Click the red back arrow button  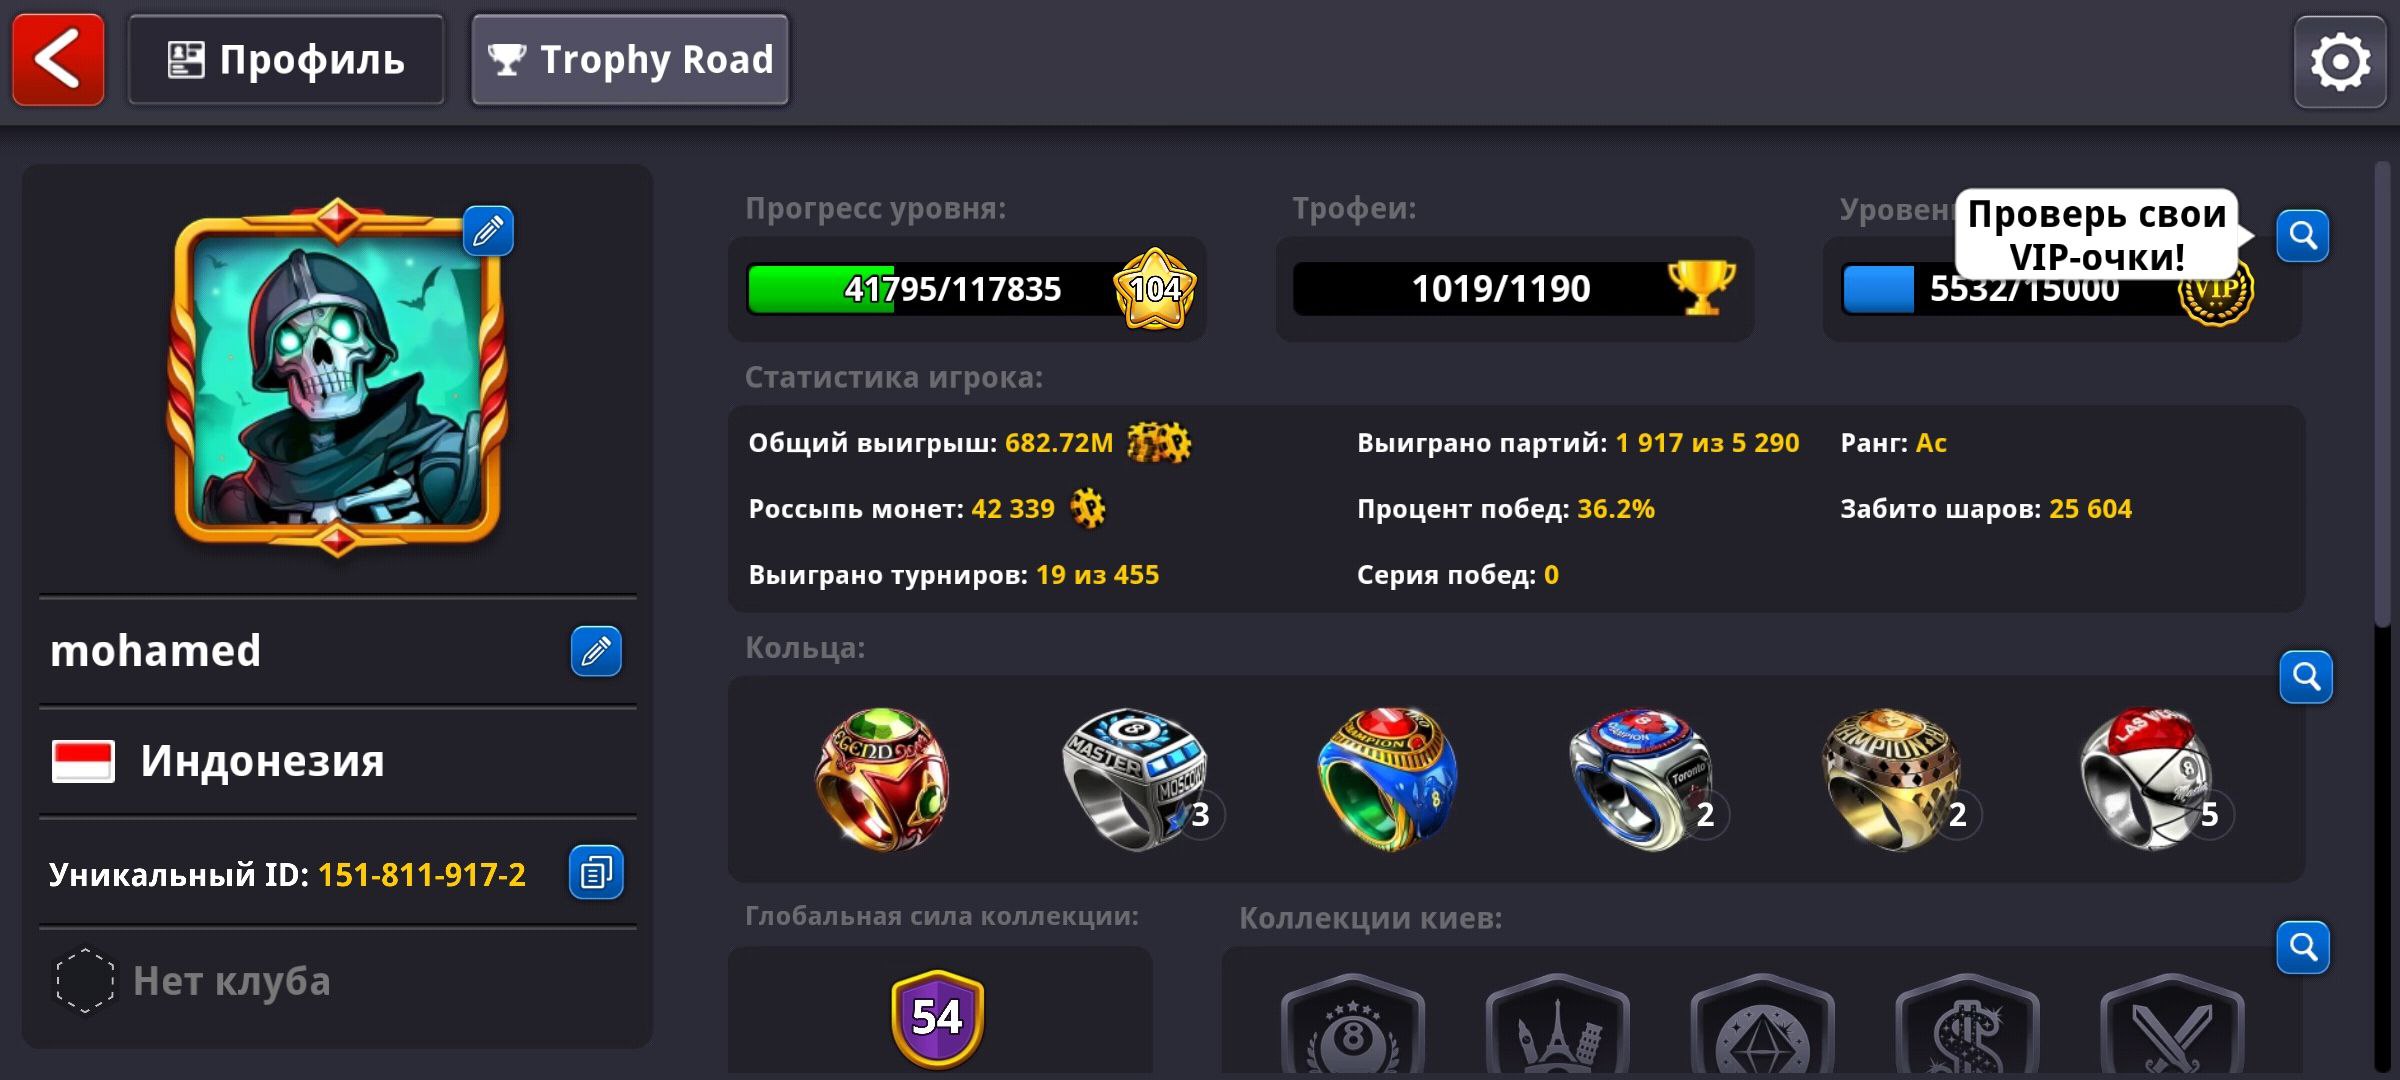coord(58,59)
